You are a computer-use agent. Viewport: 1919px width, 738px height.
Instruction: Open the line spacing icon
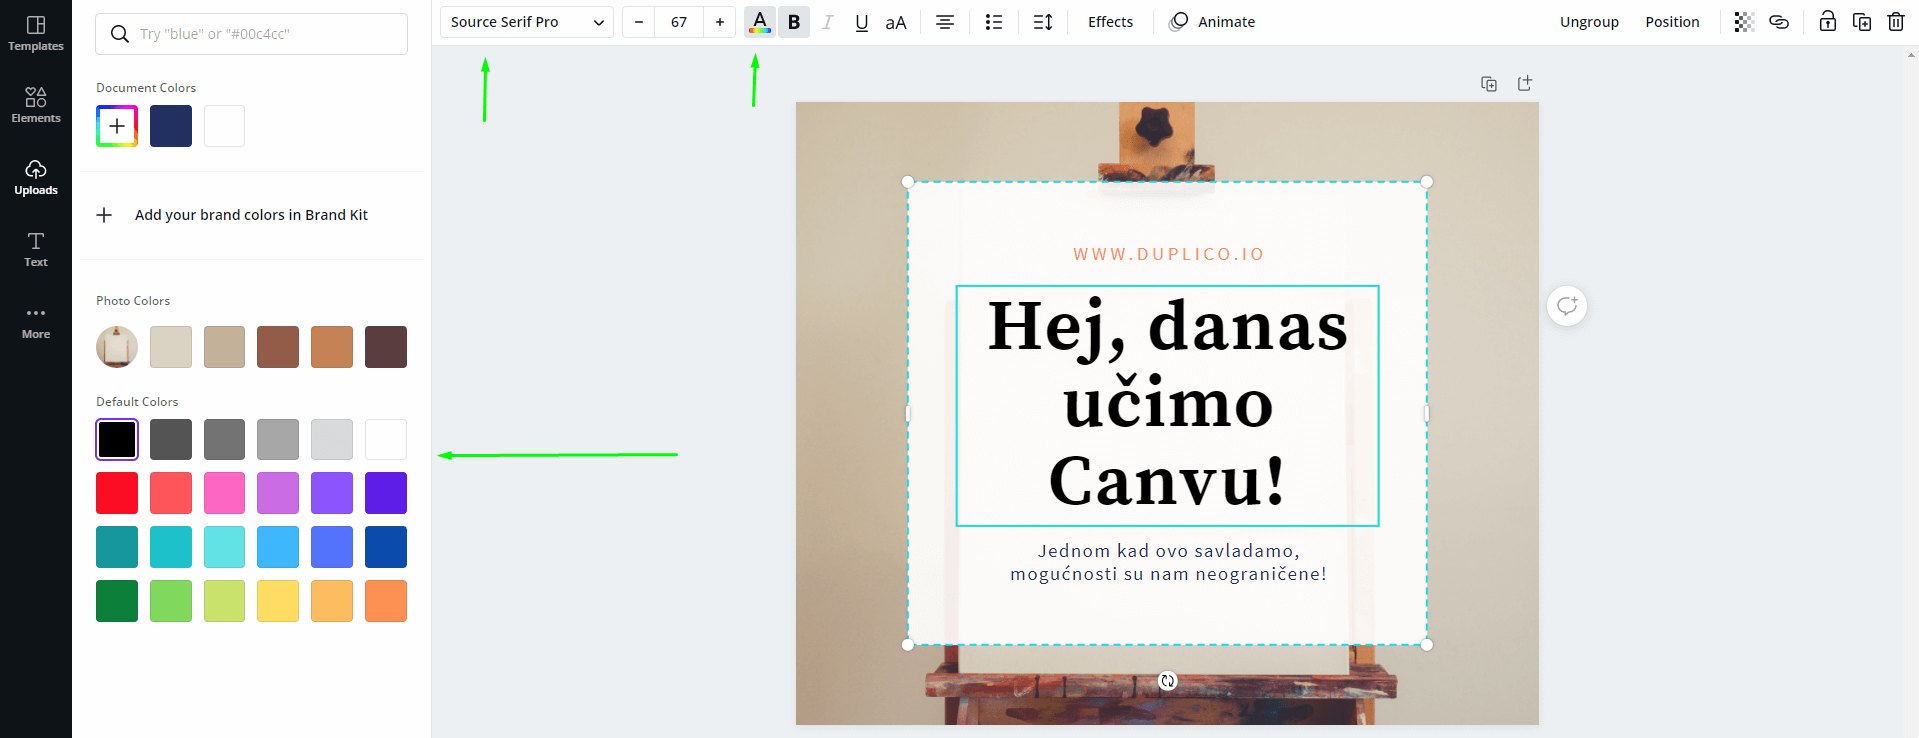tap(1042, 22)
